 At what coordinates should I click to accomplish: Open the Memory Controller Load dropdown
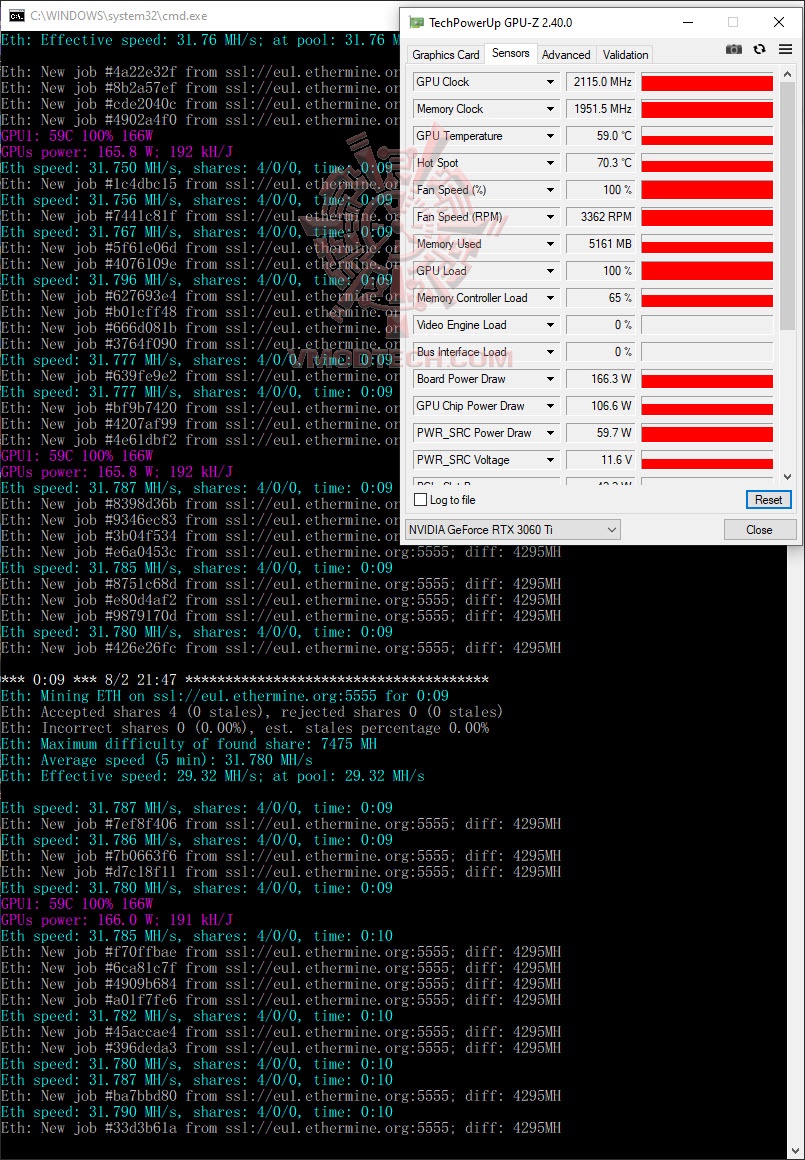tap(550, 298)
